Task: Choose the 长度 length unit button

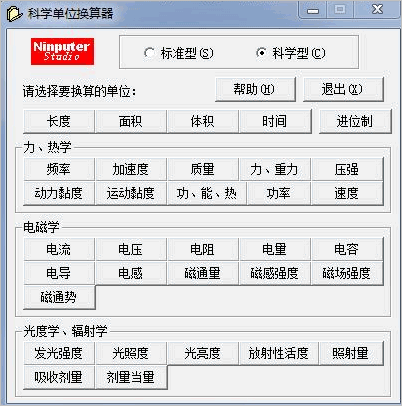Action: (59, 121)
